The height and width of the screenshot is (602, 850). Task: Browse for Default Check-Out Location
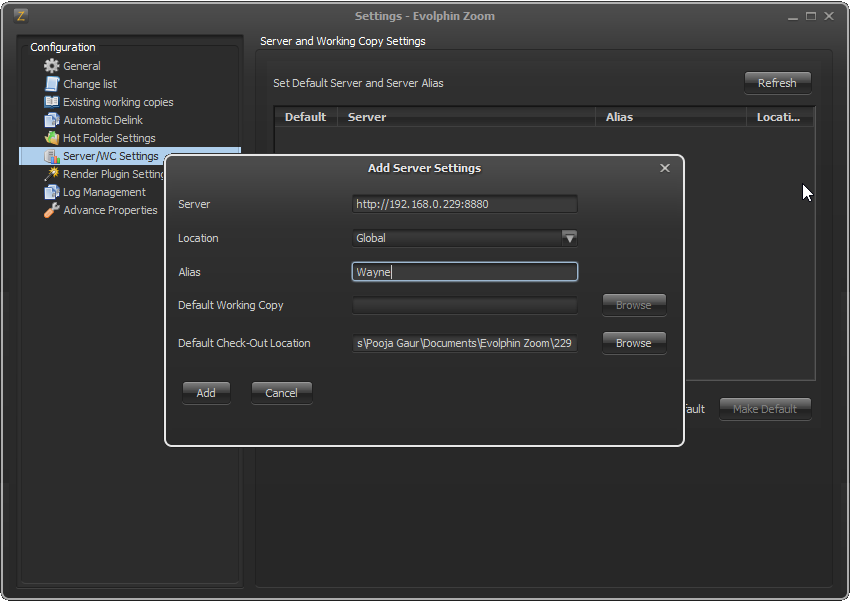[x=634, y=343]
